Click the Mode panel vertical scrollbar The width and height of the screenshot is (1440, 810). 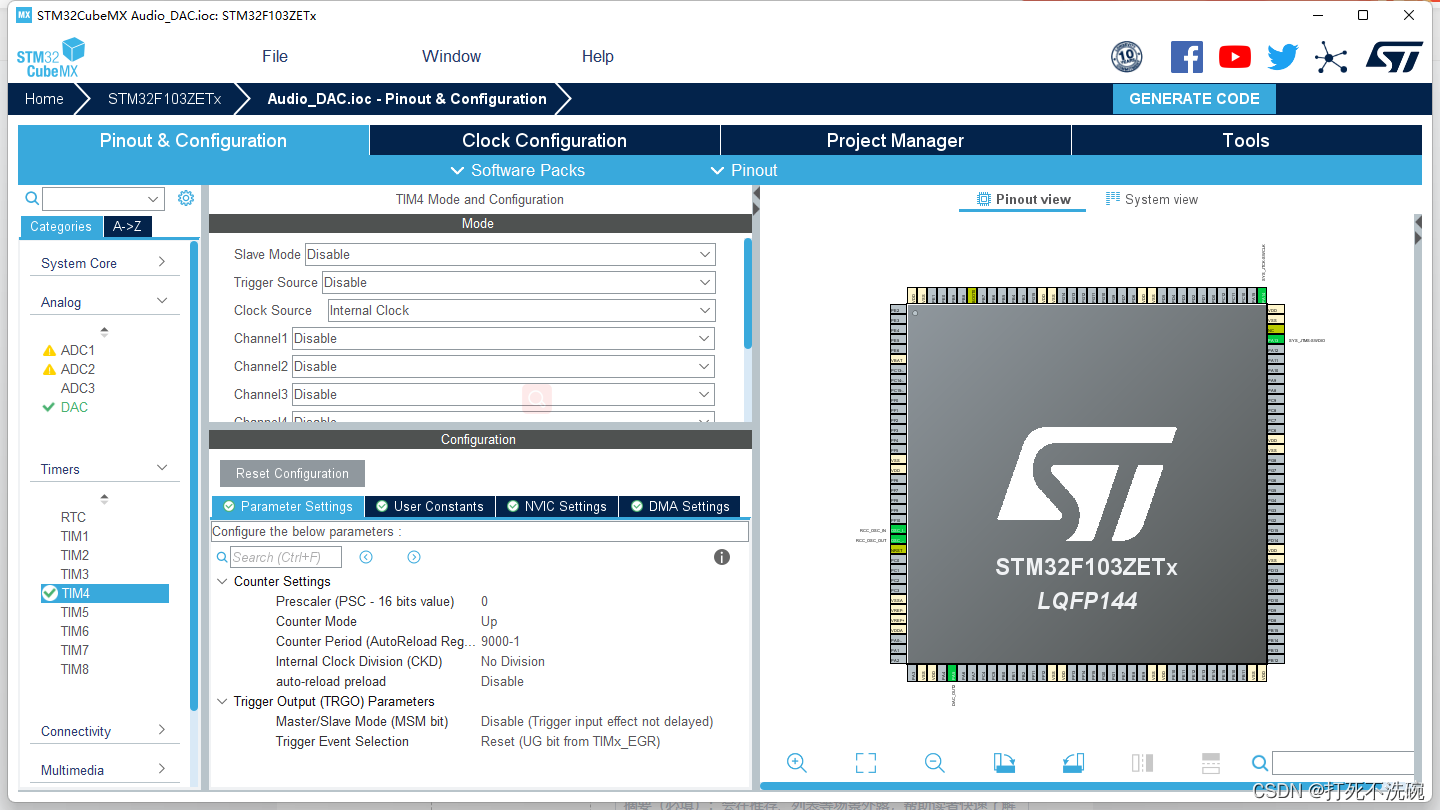[748, 293]
